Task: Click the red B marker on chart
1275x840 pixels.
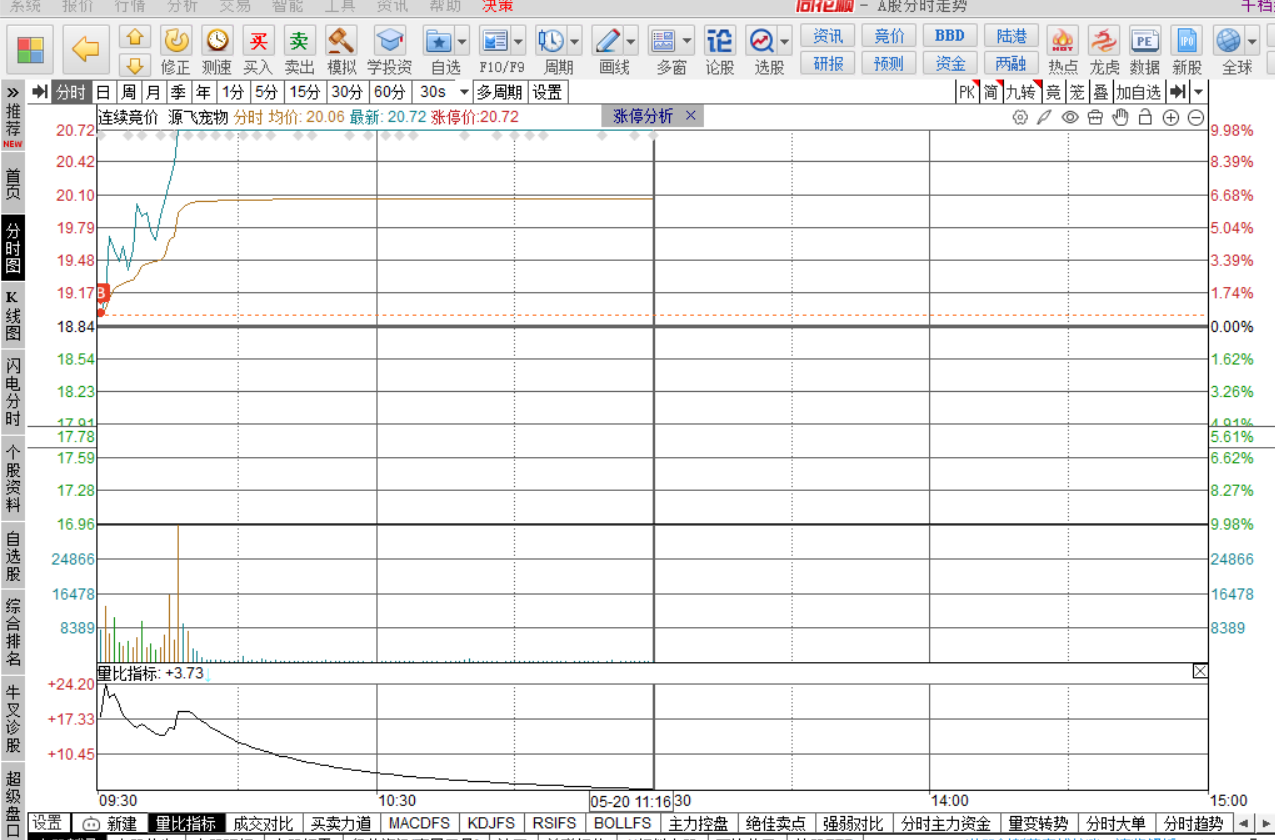Action: (101, 293)
